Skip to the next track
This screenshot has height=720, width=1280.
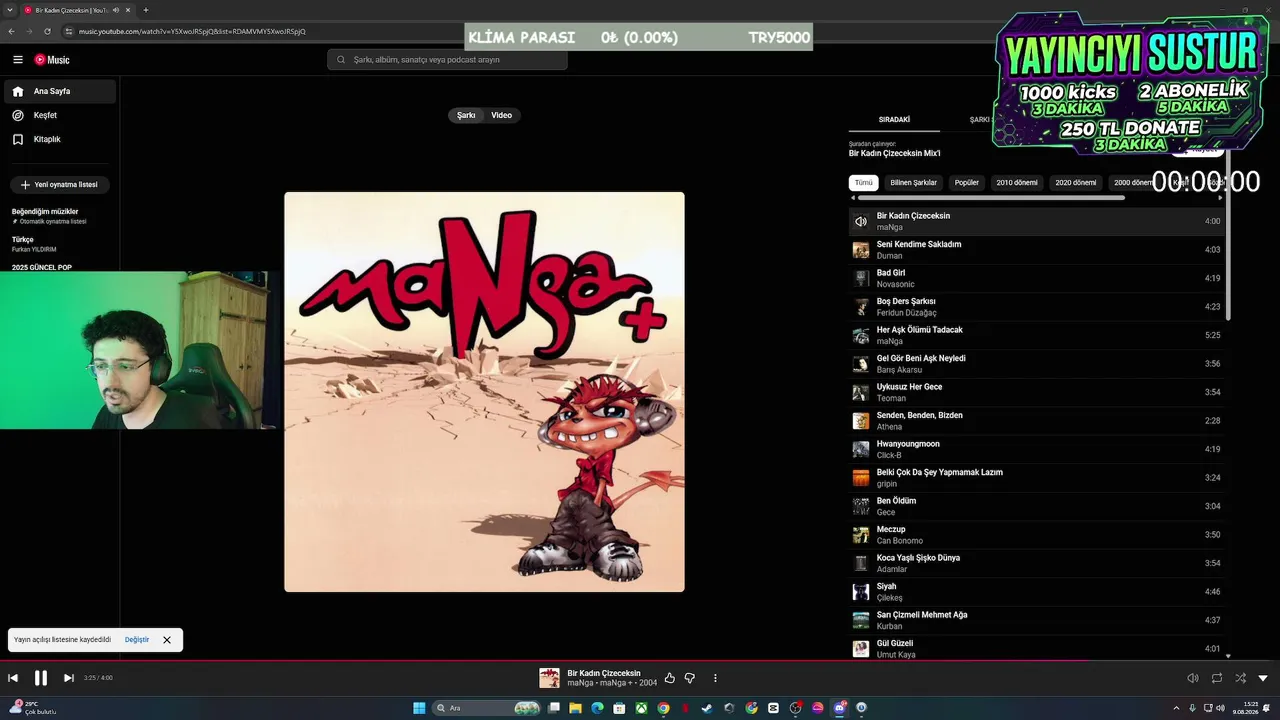tap(68, 678)
